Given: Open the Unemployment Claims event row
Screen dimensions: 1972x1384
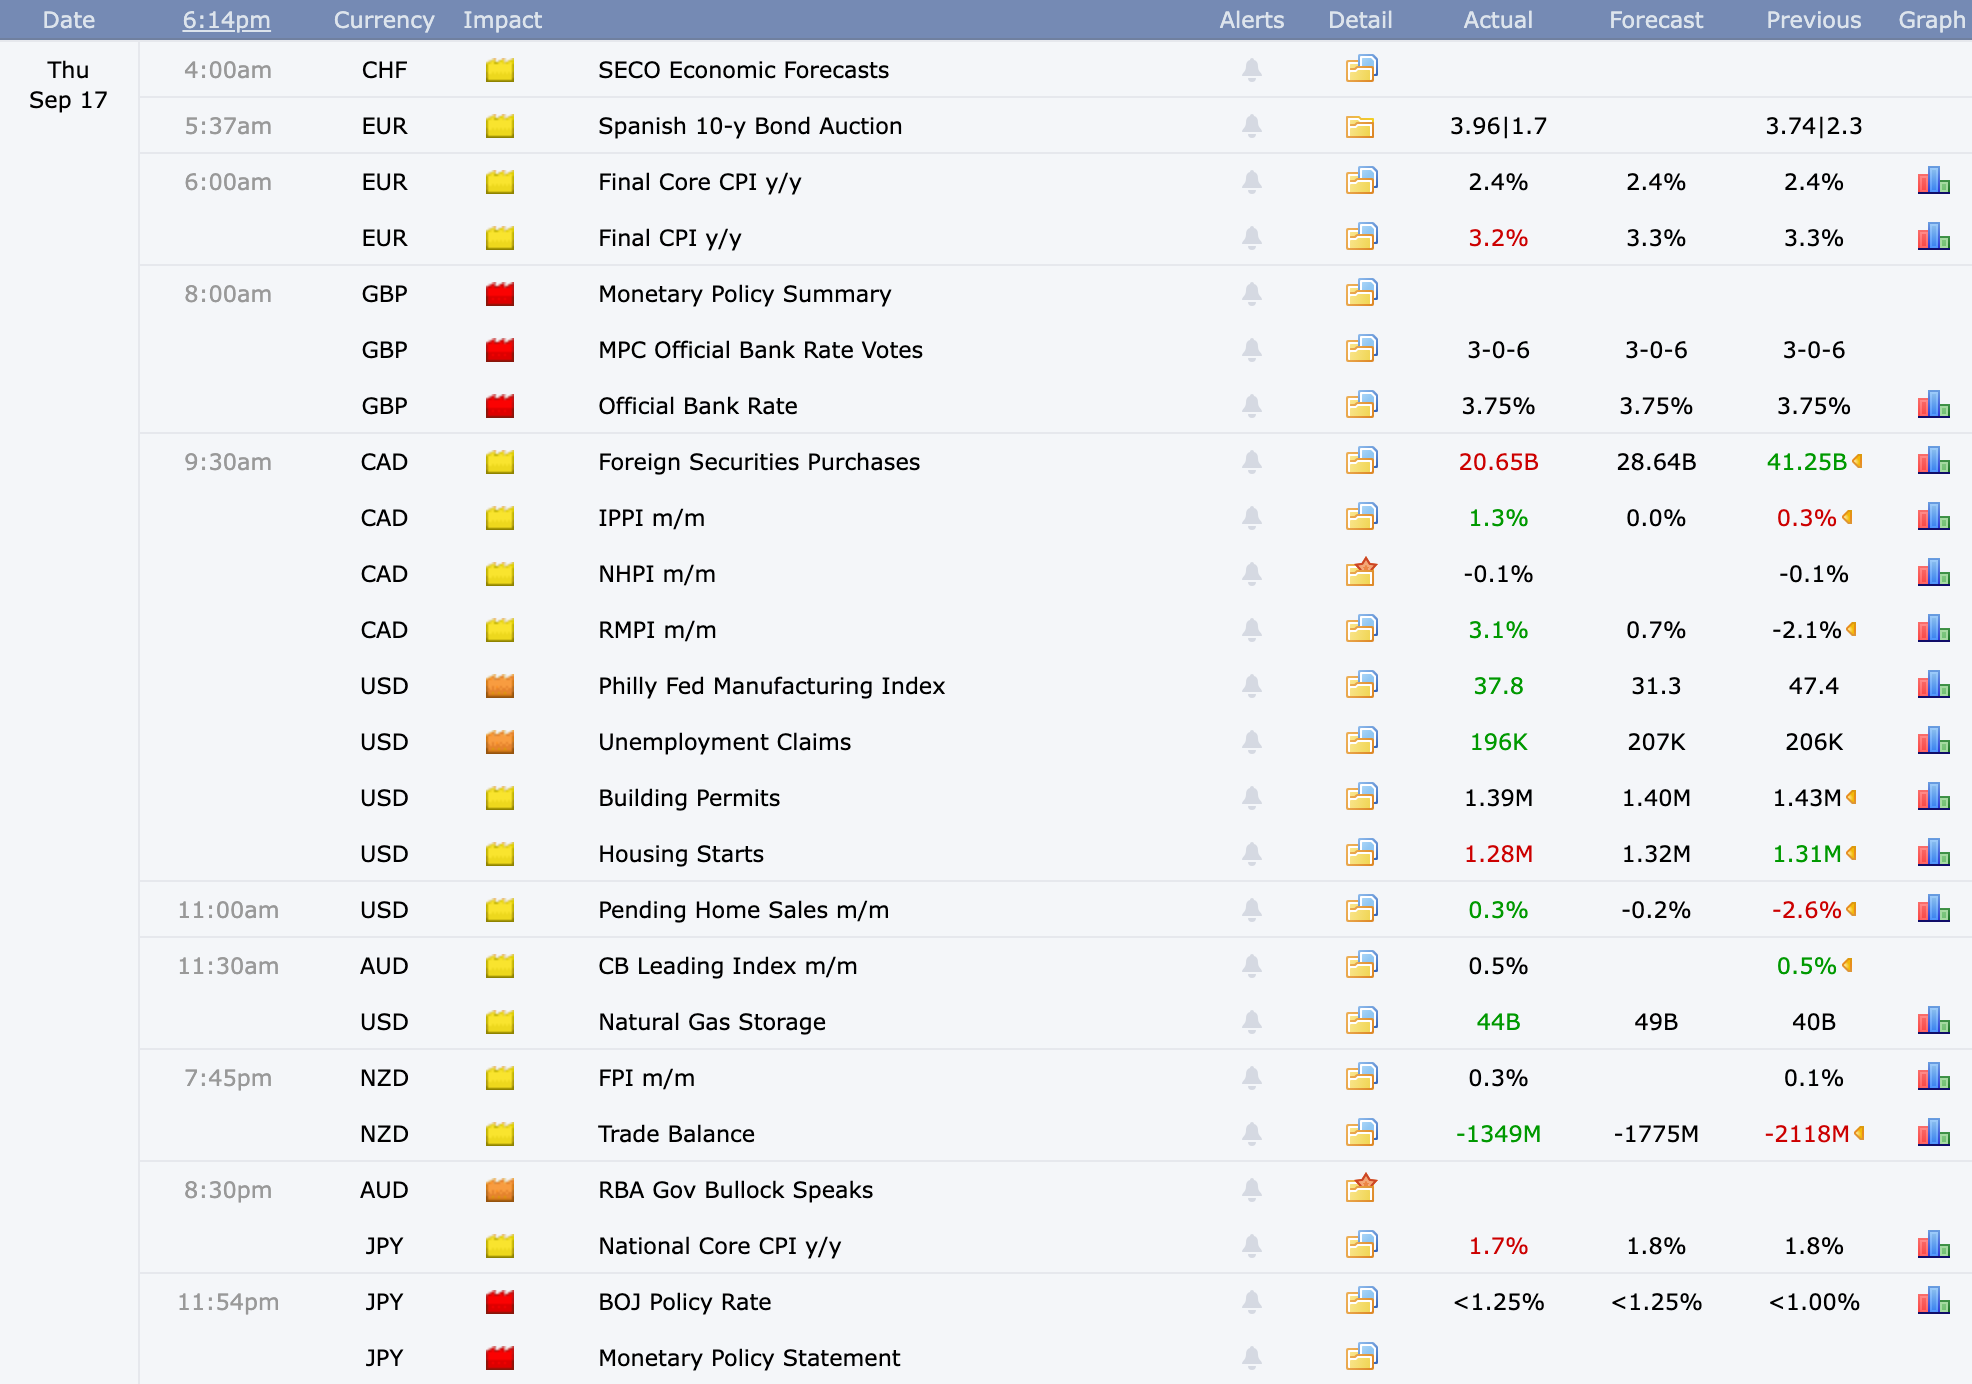Looking at the screenshot, I should pyautogui.click(x=725, y=742).
